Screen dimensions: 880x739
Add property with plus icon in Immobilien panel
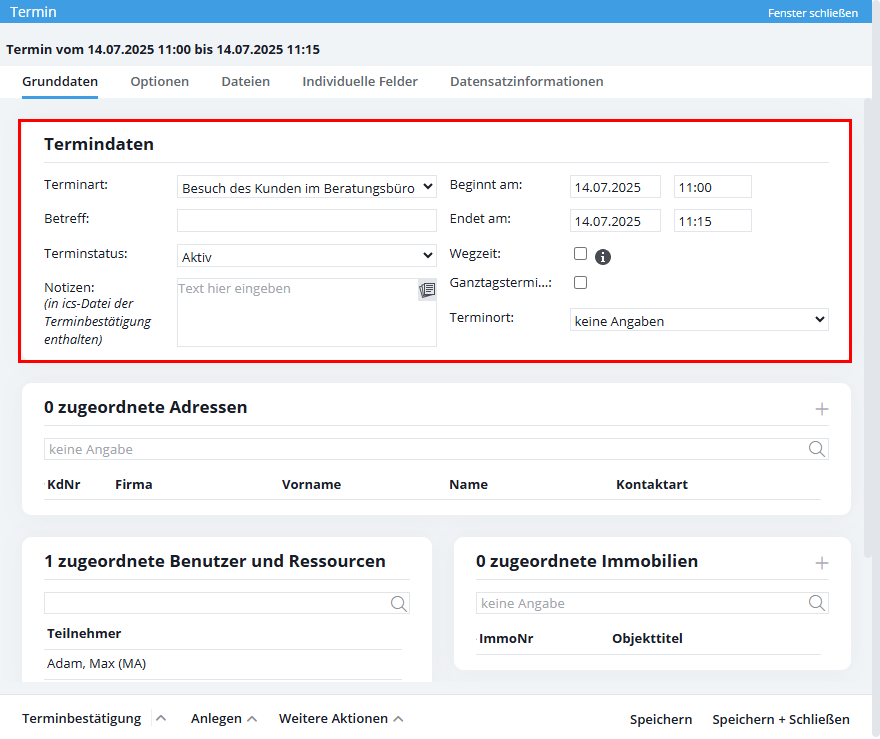point(822,563)
